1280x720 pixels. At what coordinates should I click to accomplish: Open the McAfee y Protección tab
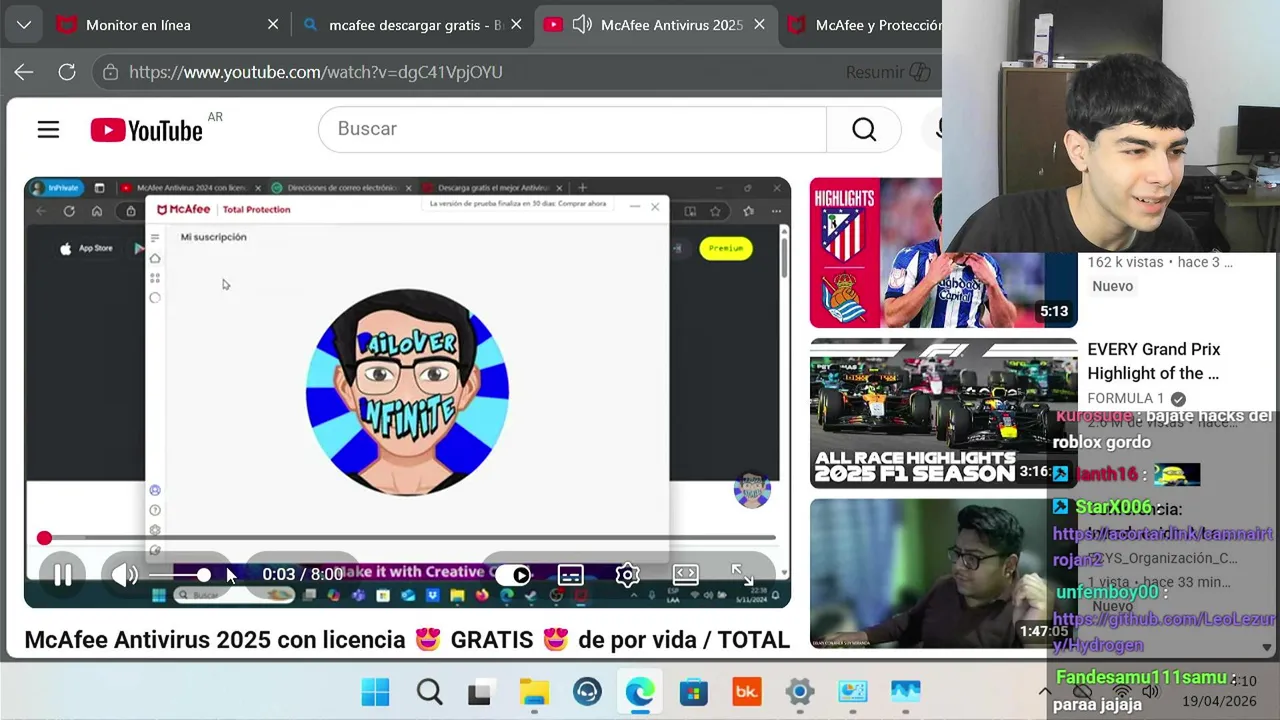865,25
